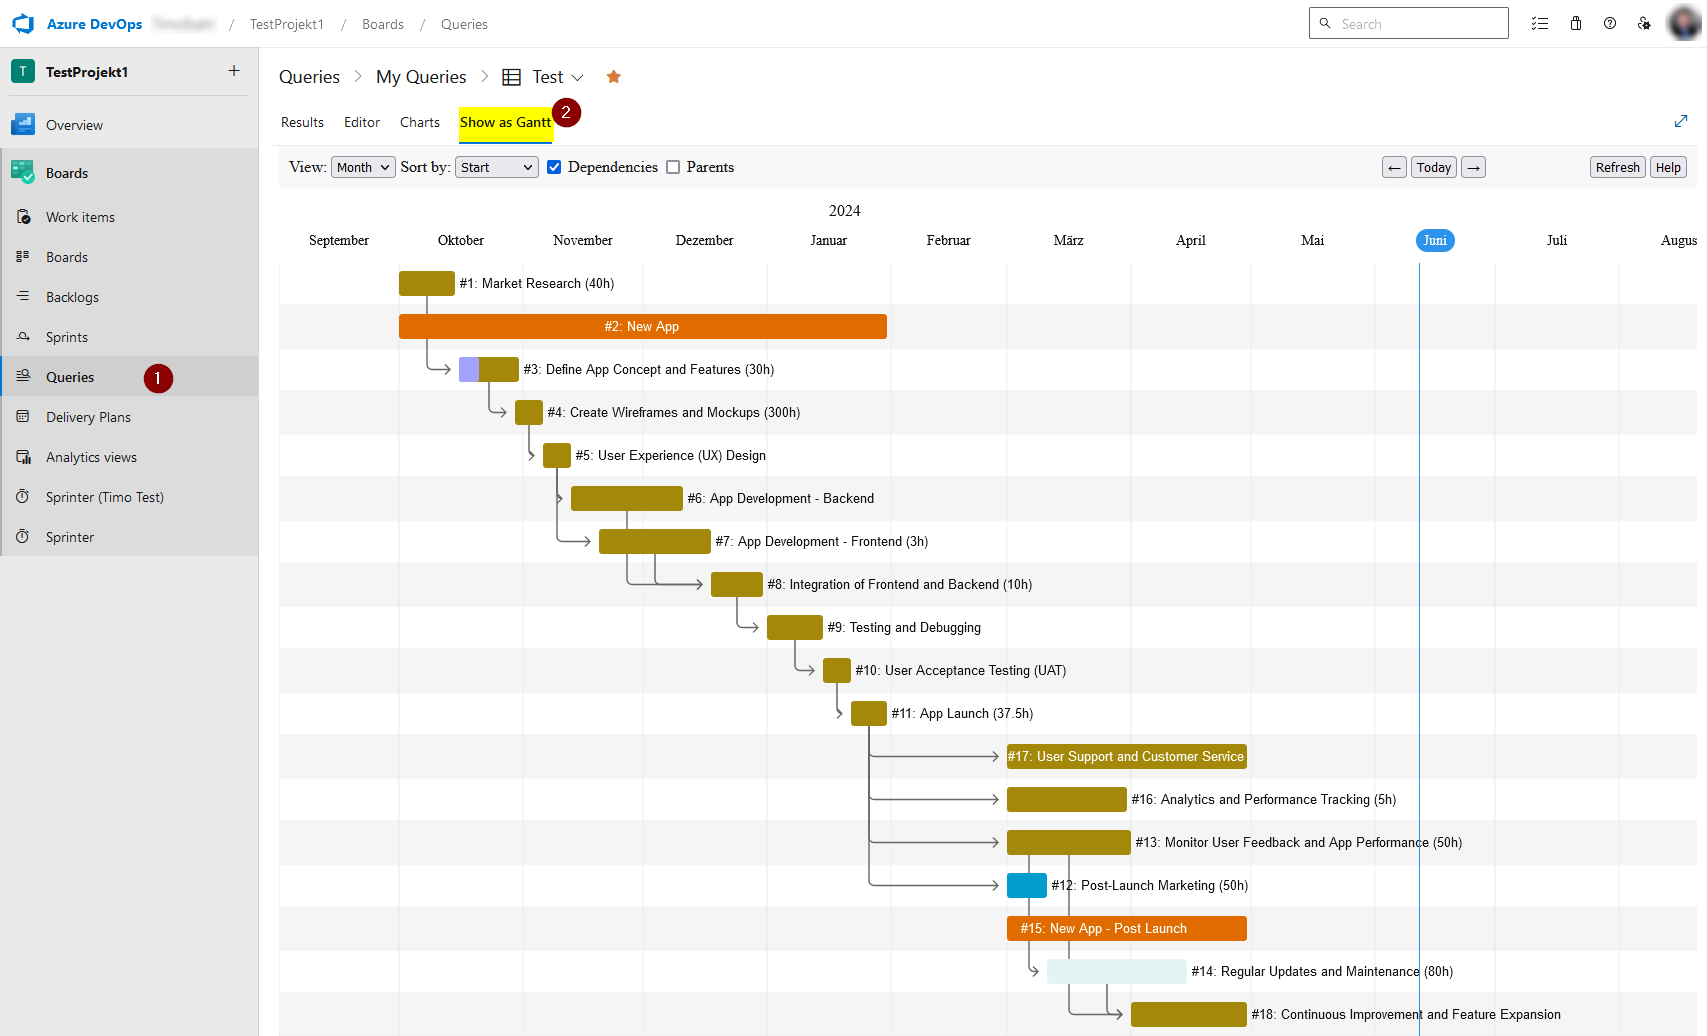The width and height of the screenshot is (1707, 1036).
Task: Enable the Parents checkbox
Action: (673, 167)
